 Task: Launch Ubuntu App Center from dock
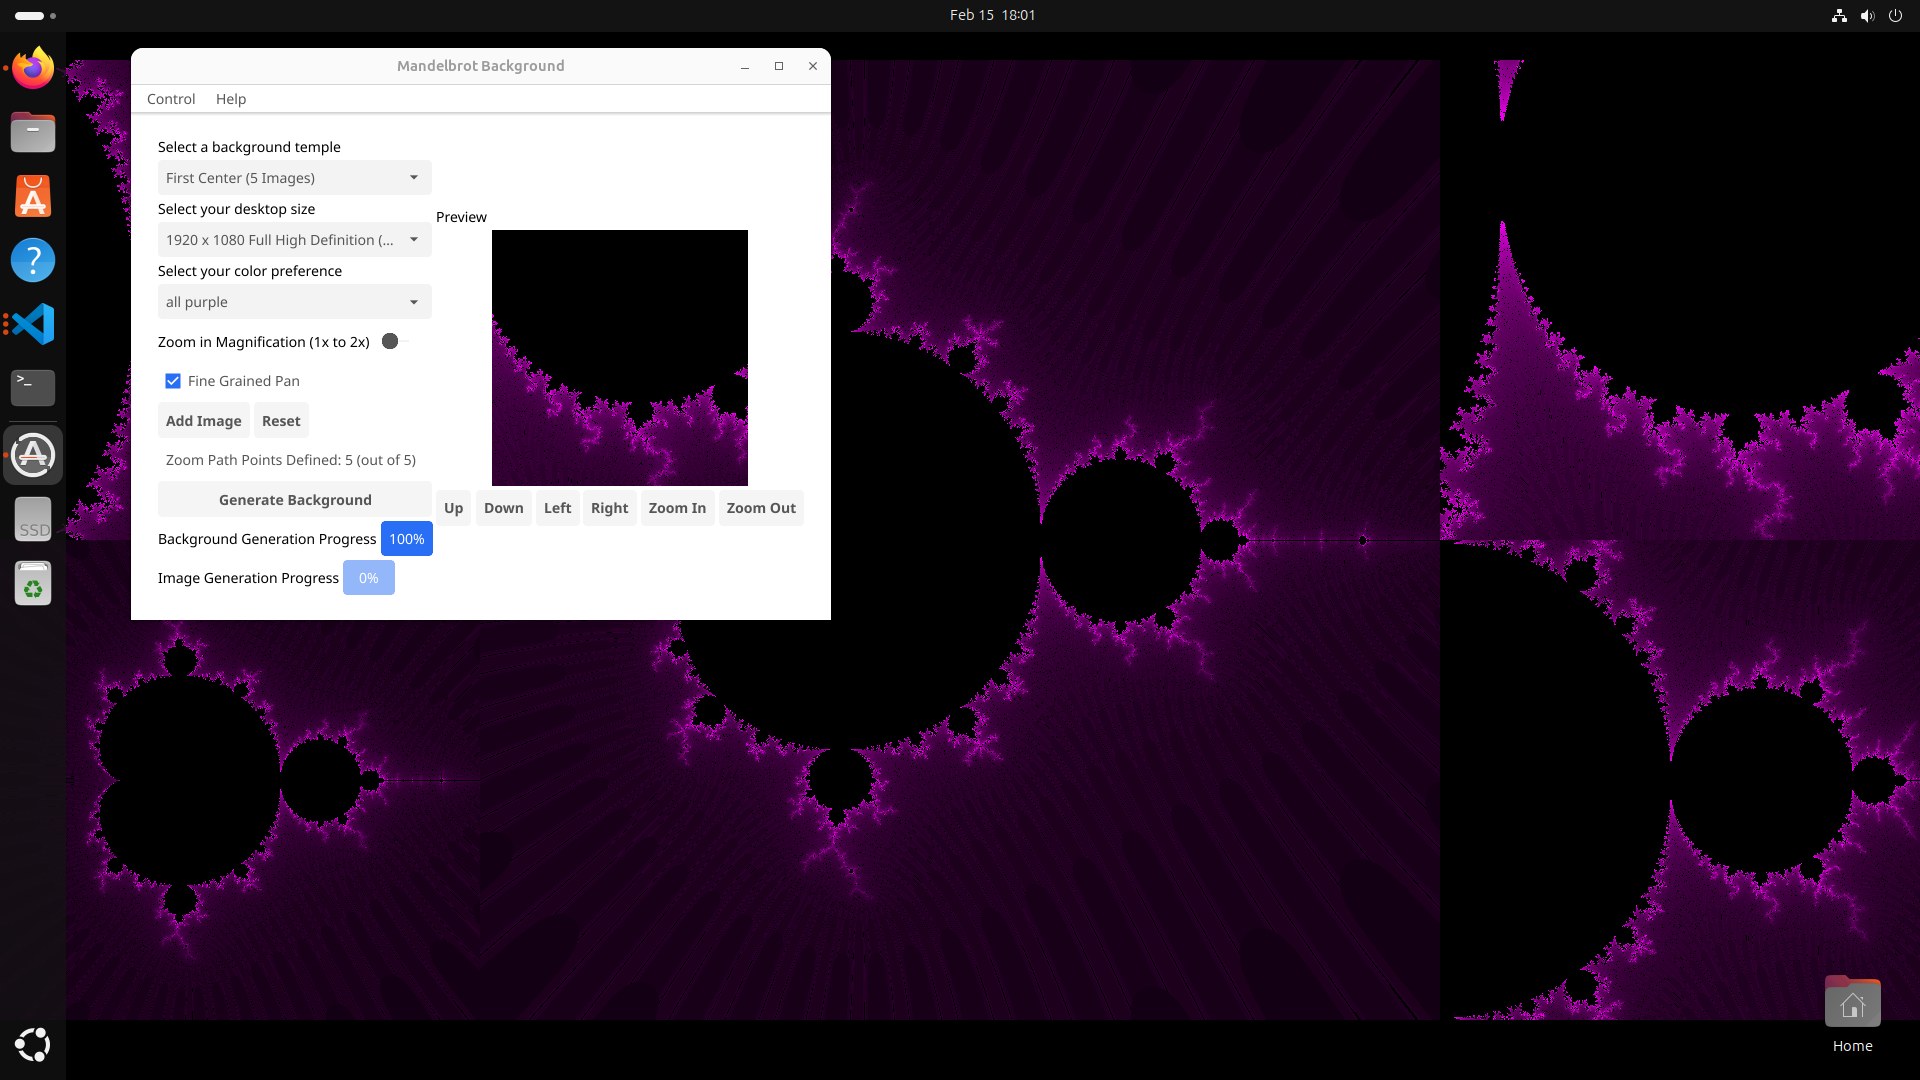[x=33, y=196]
